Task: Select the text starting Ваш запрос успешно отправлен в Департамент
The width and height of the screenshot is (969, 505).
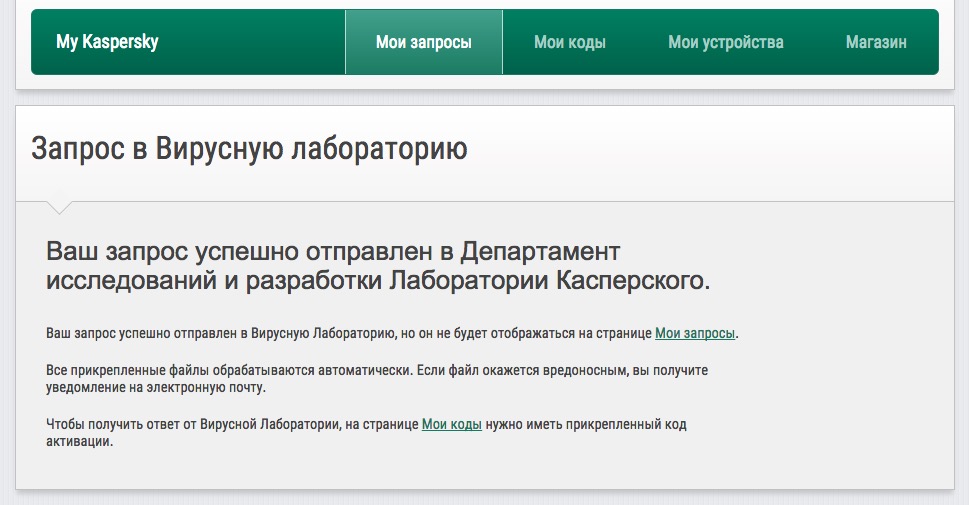Action: [378, 266]
